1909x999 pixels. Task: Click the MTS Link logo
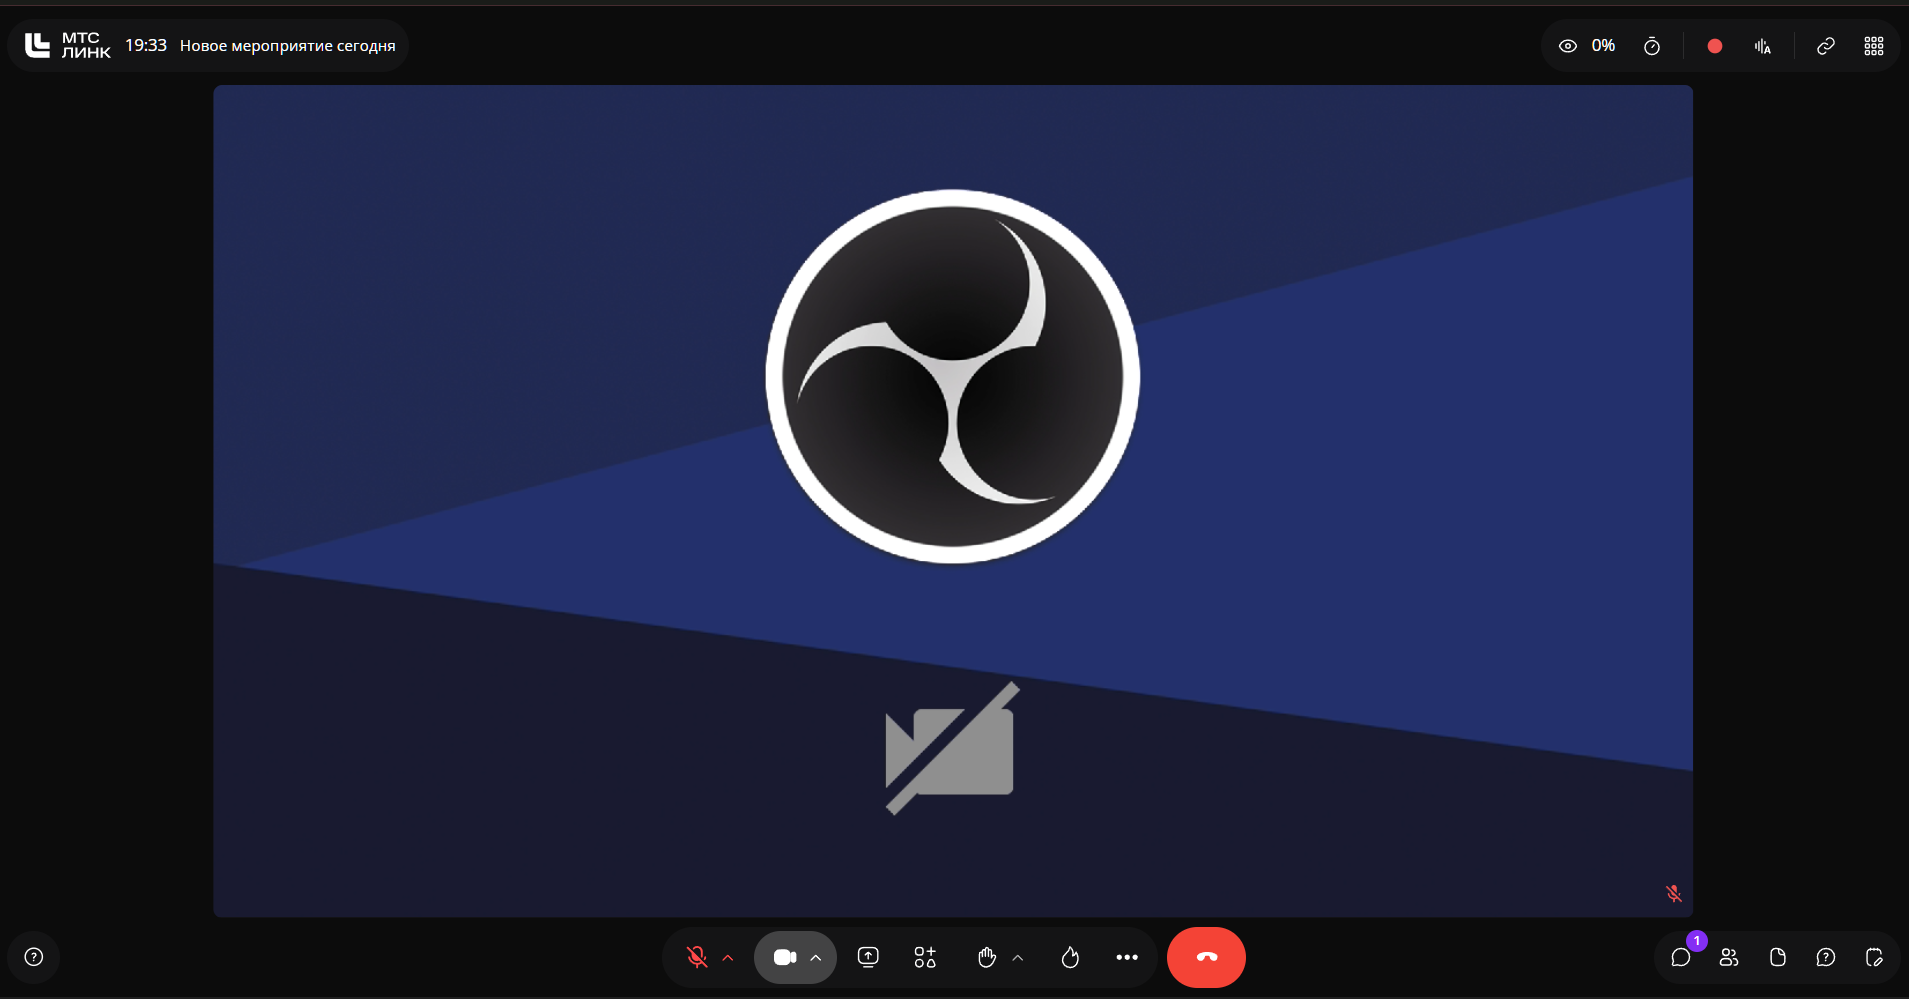click(67, 45)
